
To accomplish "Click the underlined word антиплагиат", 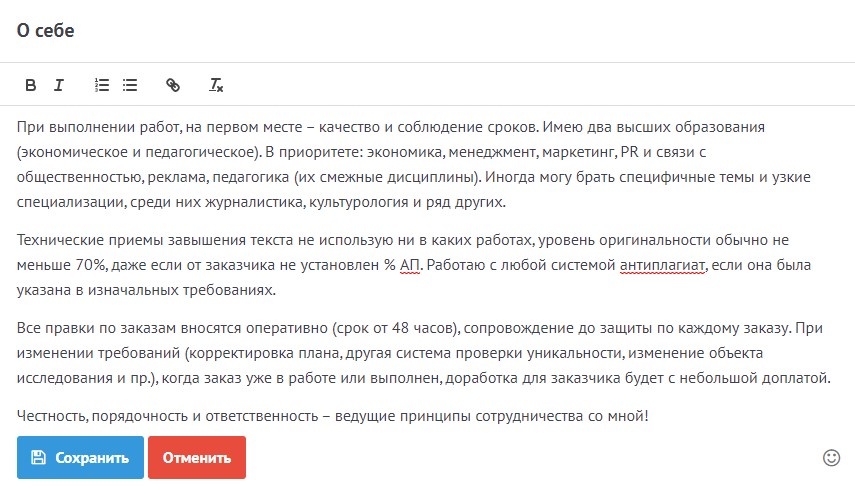I will point(662,265).
